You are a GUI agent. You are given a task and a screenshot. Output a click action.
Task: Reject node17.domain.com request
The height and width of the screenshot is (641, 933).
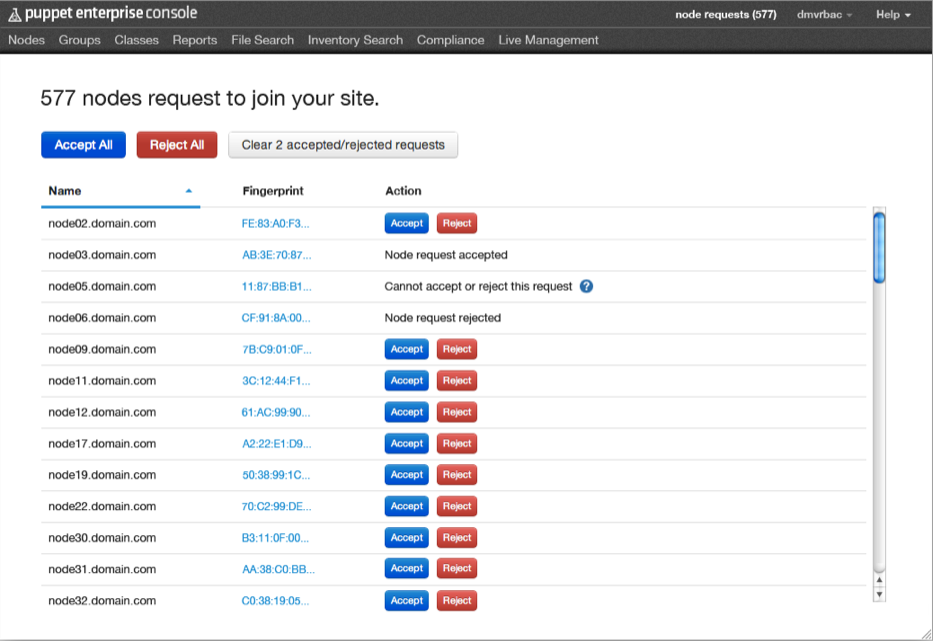pyautogui.click(x=456, y=443)
